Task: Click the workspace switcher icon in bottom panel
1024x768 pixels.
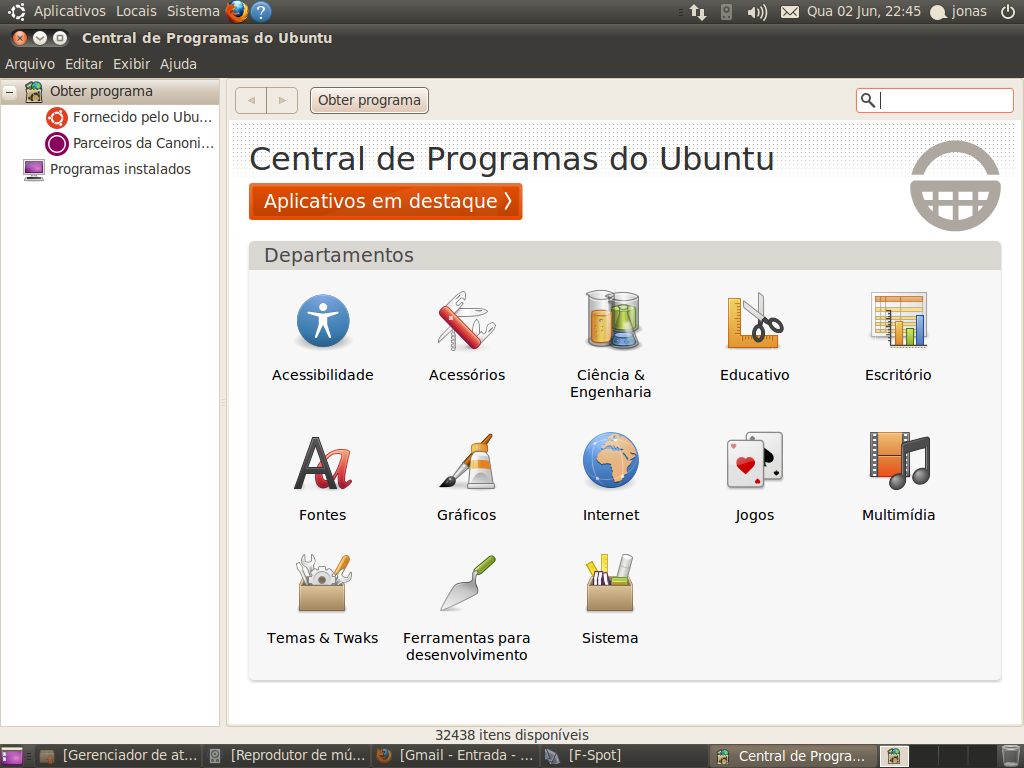Action: 893,756
